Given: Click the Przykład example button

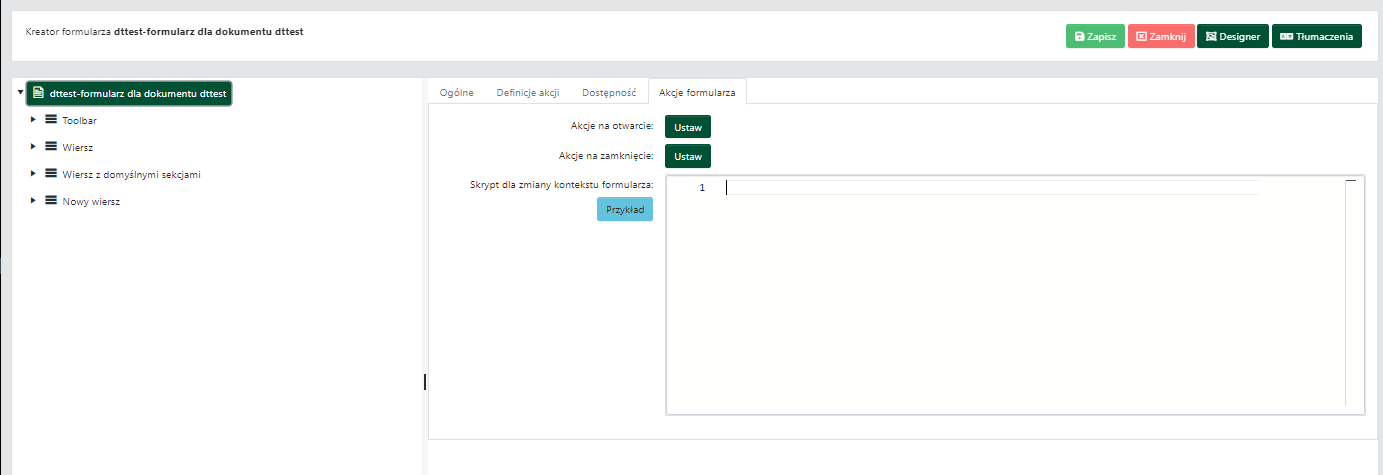Looking at the screenshot, I should 624,209.
